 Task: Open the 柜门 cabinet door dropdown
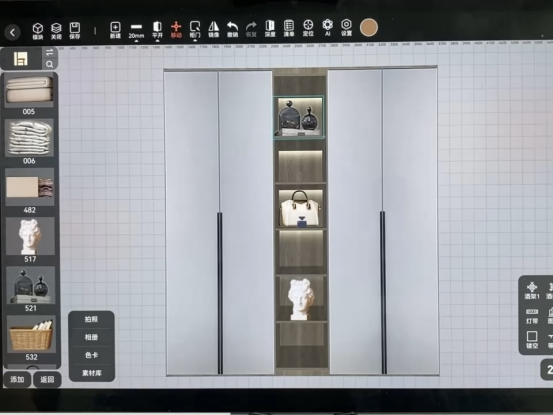[x=195, y=30]
